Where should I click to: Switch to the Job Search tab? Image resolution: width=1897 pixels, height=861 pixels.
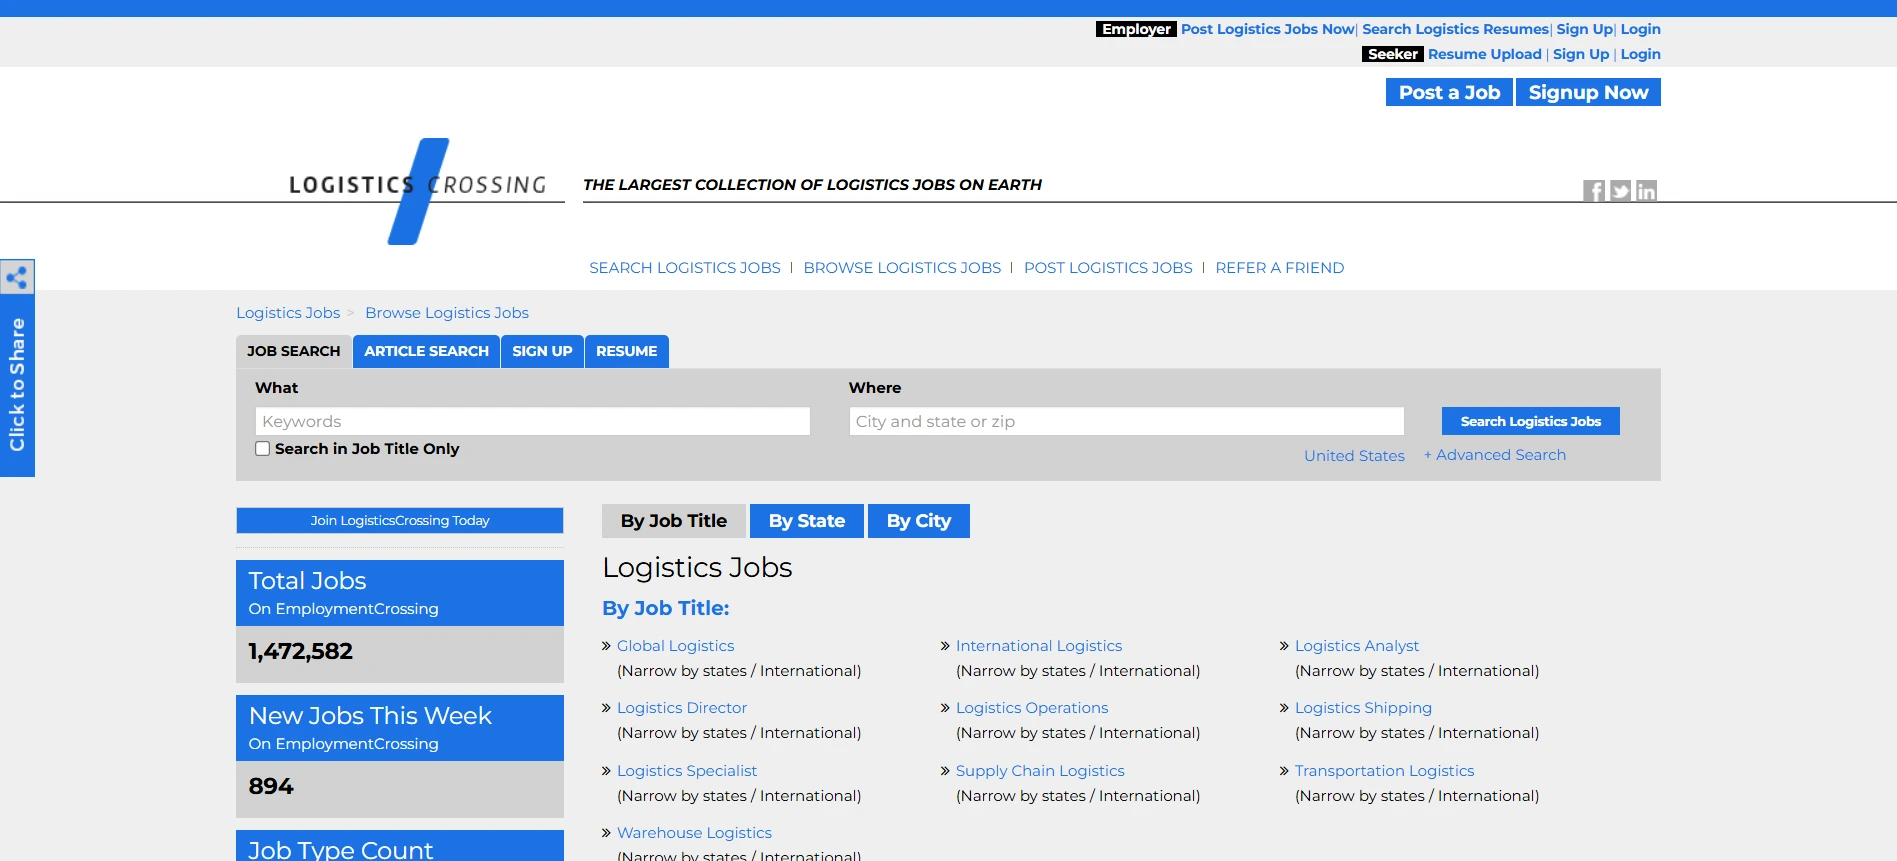tap(293, 351)
